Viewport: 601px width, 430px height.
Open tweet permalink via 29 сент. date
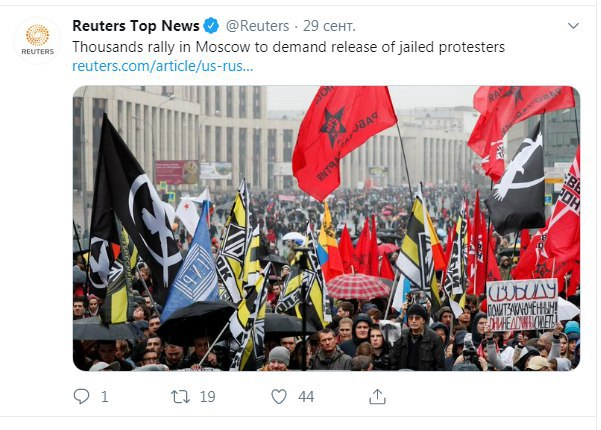(x=329, y=26)
